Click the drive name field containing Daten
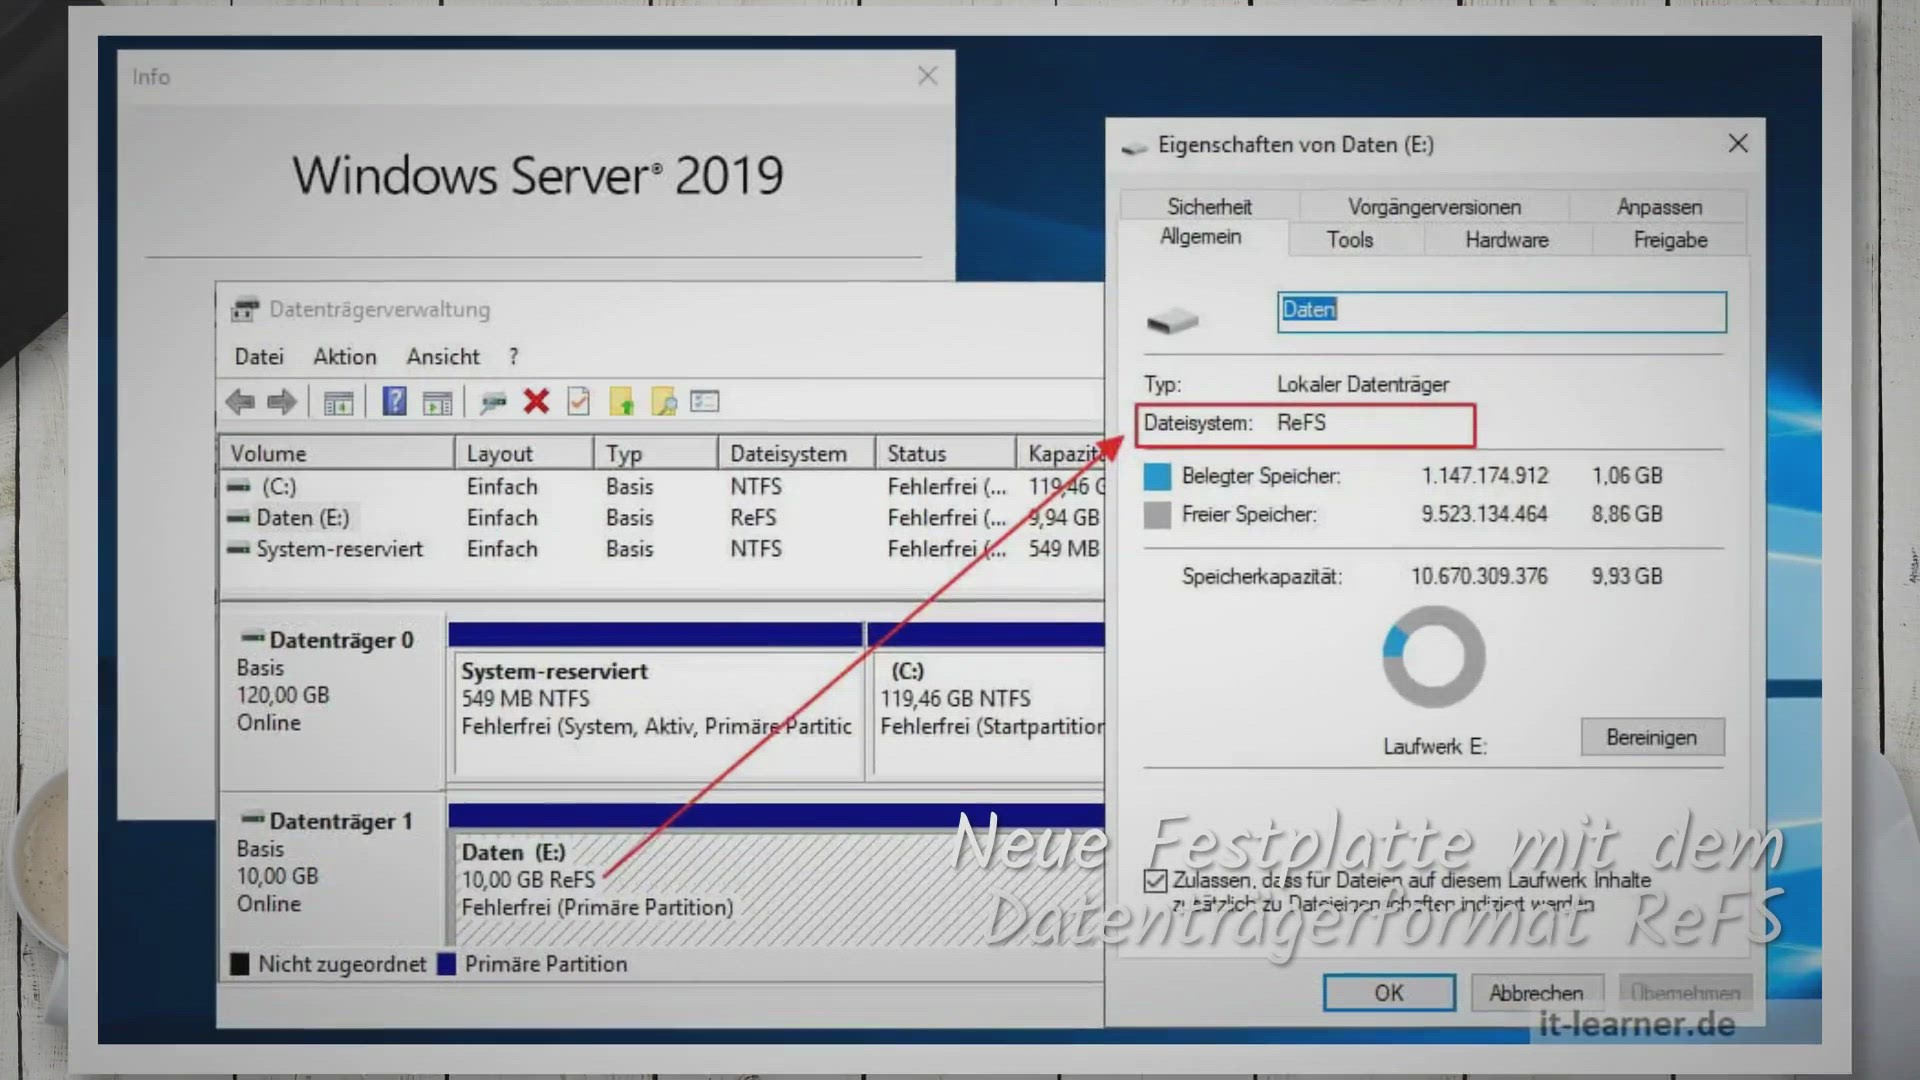 coord(1500,311)
